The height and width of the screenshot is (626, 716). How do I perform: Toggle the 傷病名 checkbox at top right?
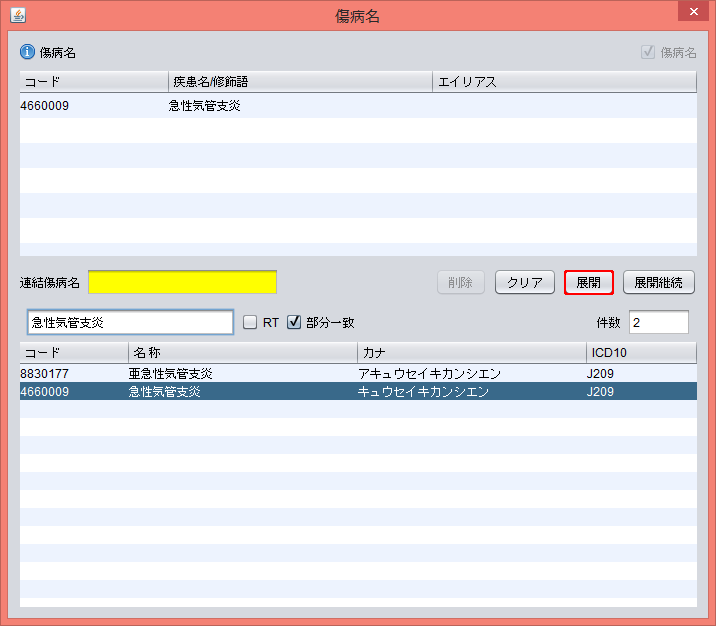[x=648, y=52]
